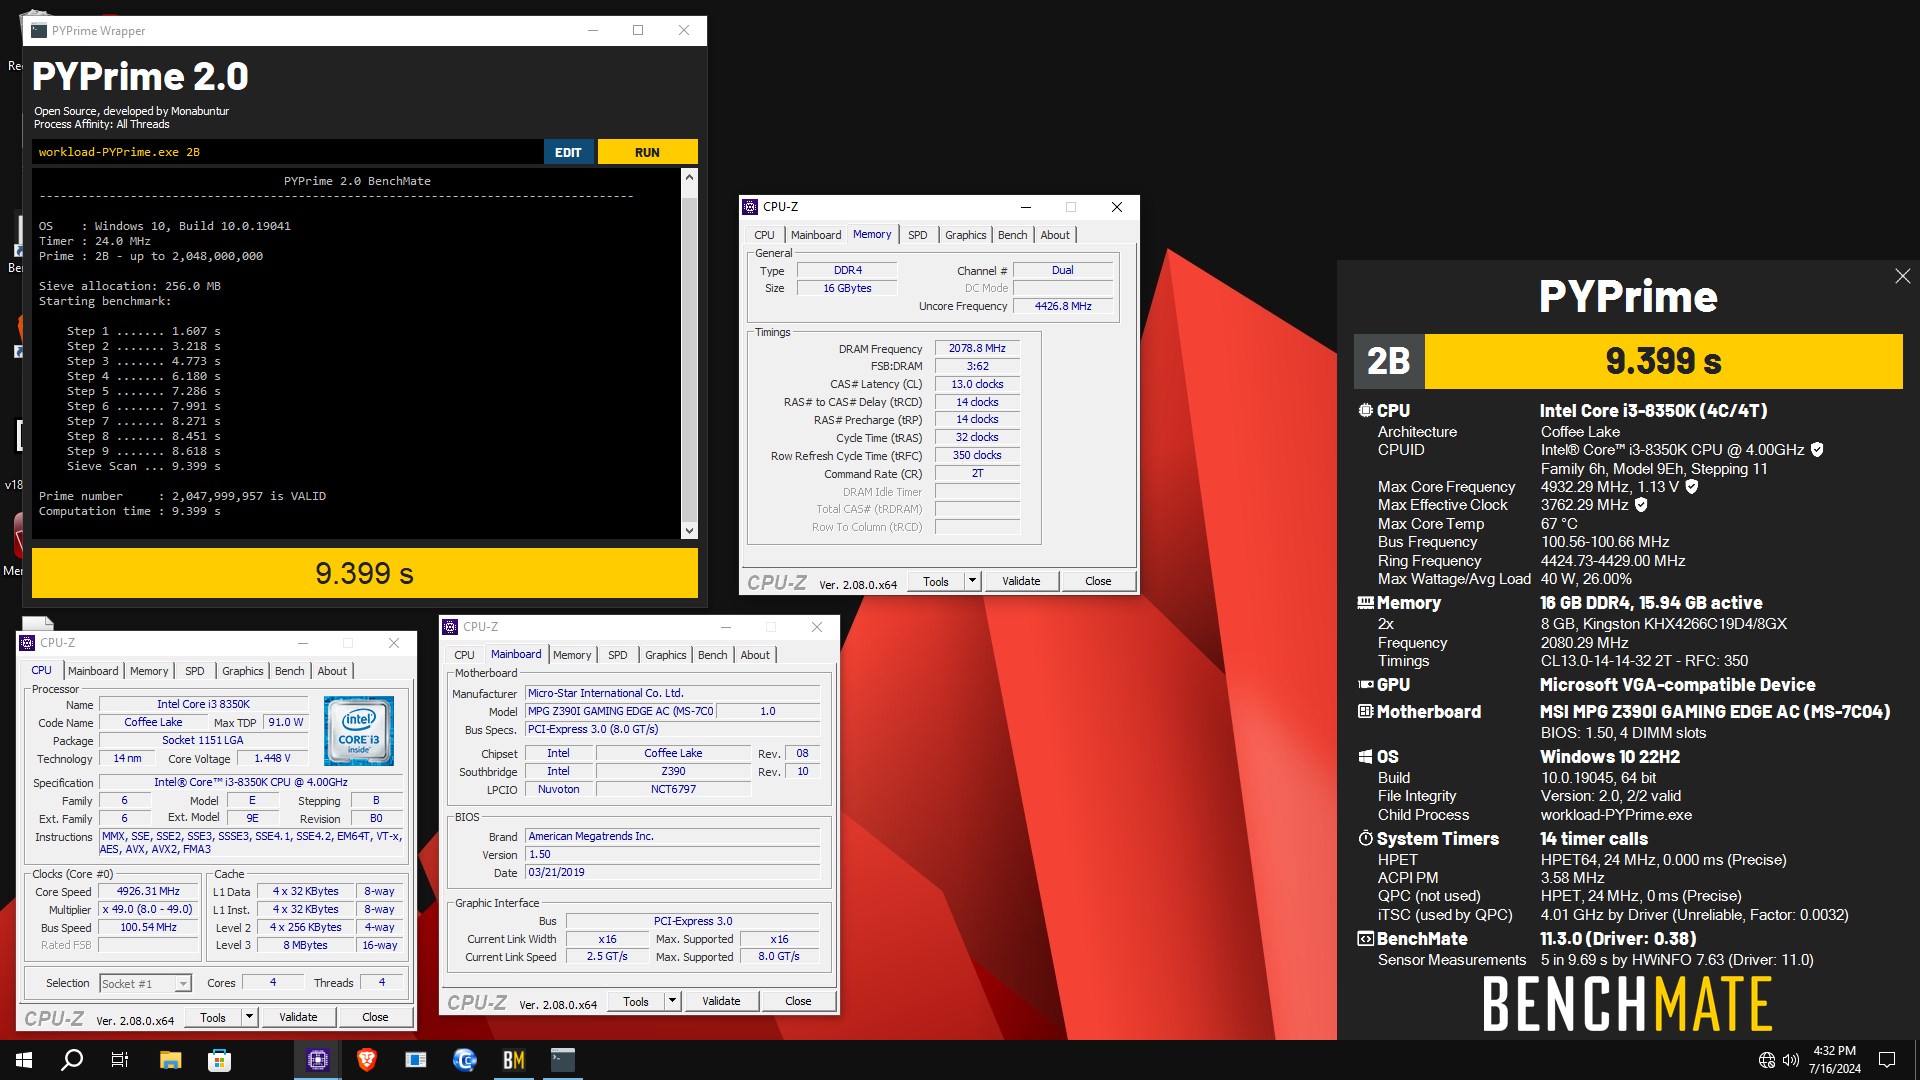The image size is (1920, 1080).
Task: Switch to Mainboard tab in bottom-left CPU-Z window
Action: pos(93,671)
